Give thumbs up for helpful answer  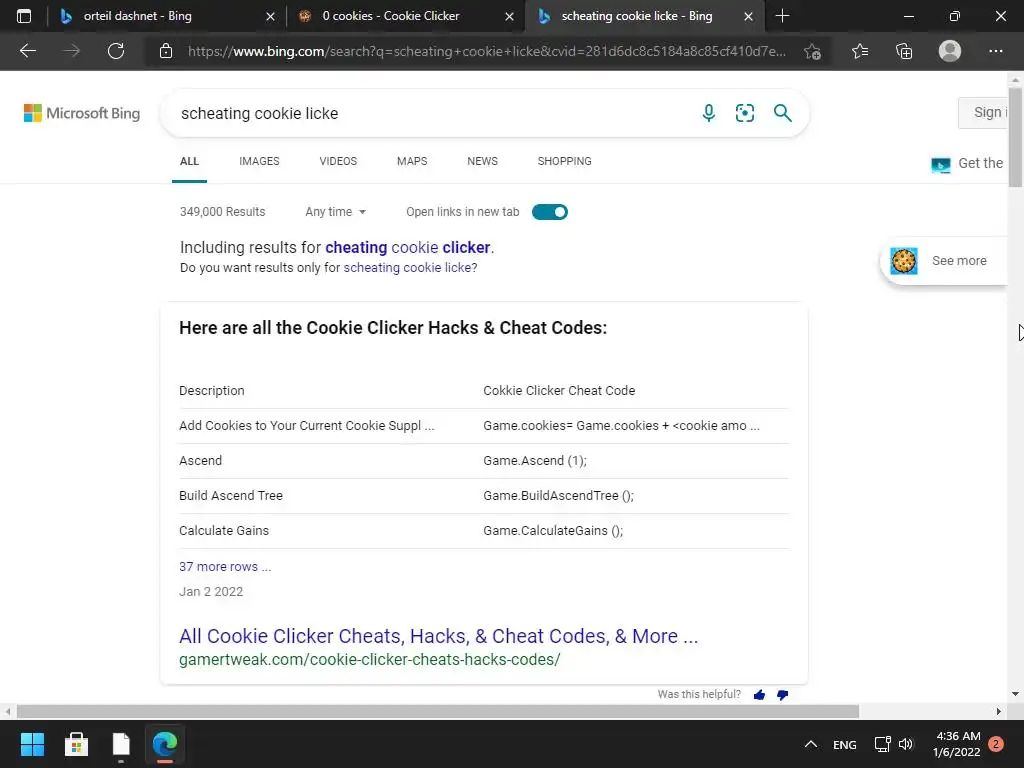[x=759, y=695]
